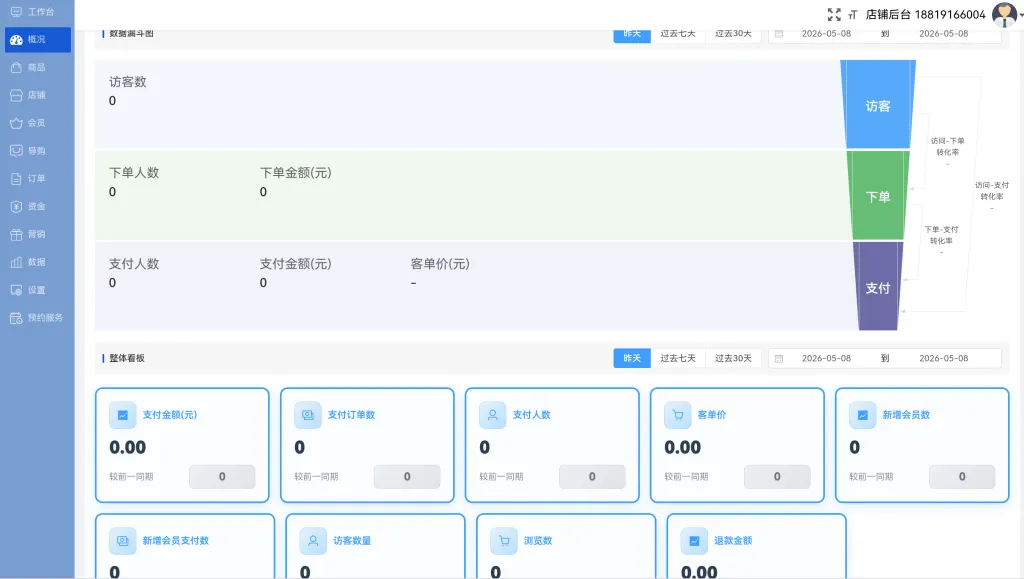Viewport: 1024px width, 579px height.
Task: Open the 商品 goods bag icon
Action: [16, 67]
